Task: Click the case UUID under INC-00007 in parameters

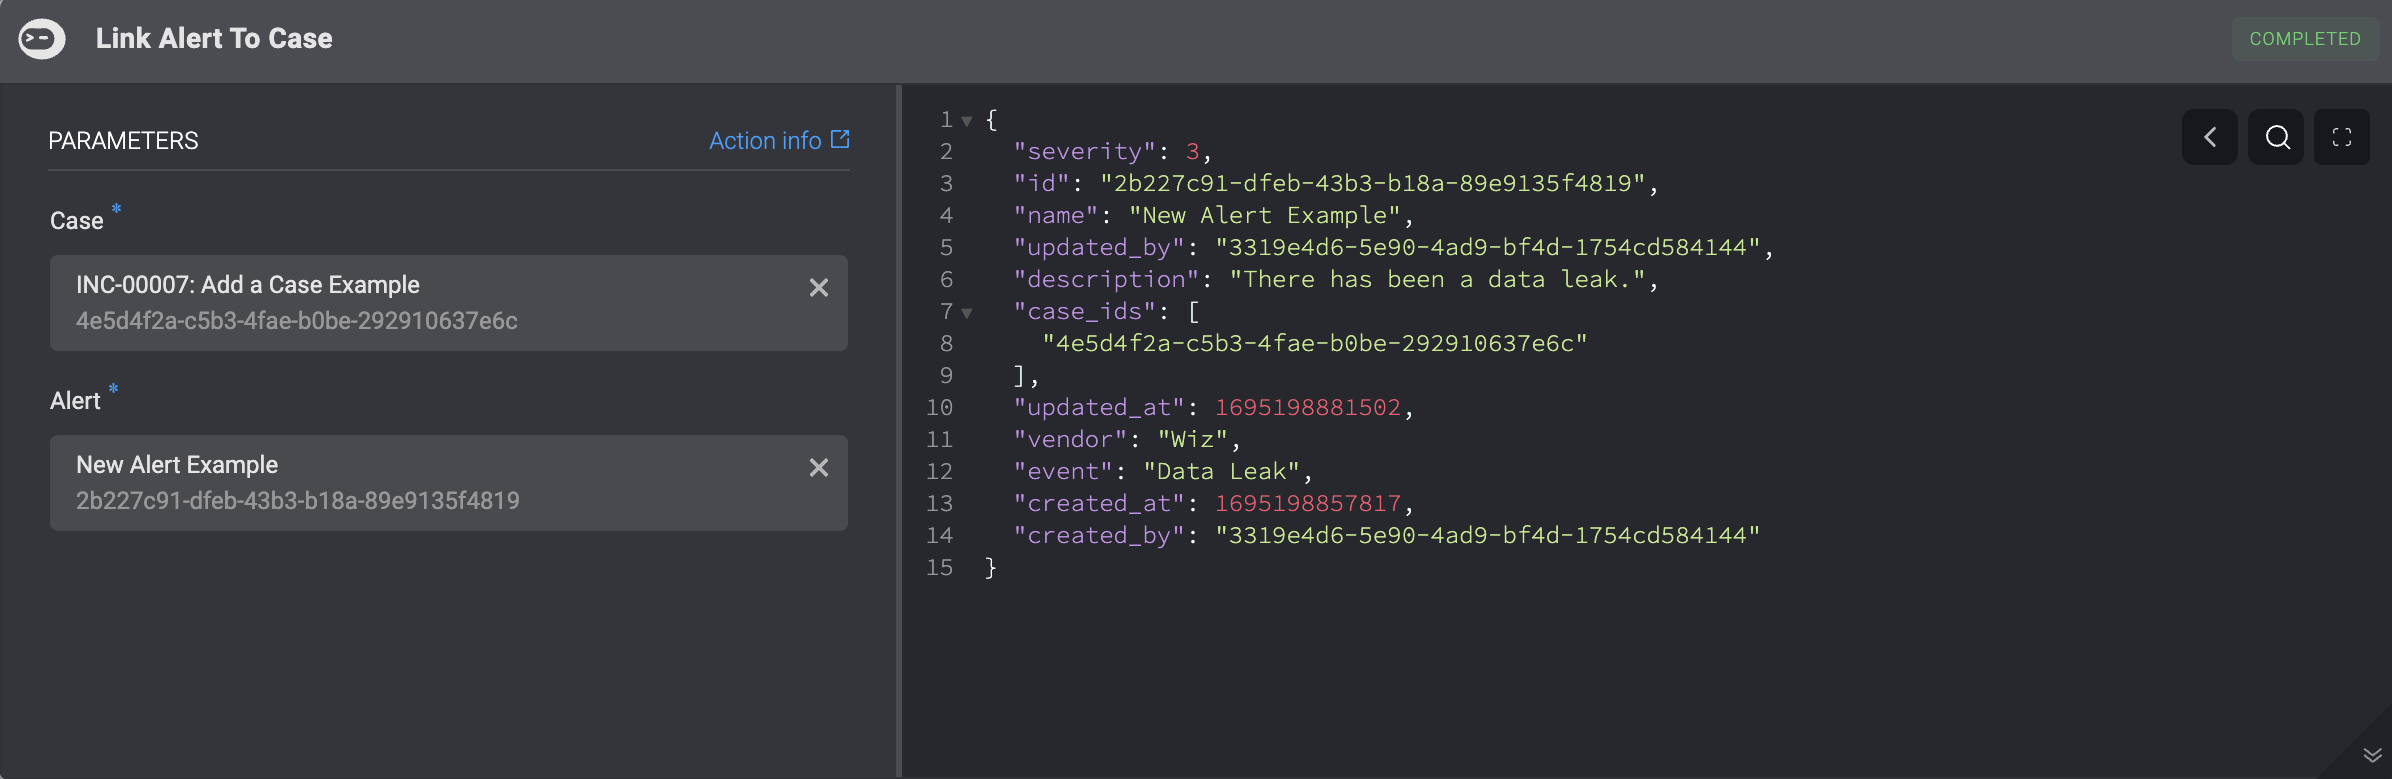Action: tap(297, 321)
